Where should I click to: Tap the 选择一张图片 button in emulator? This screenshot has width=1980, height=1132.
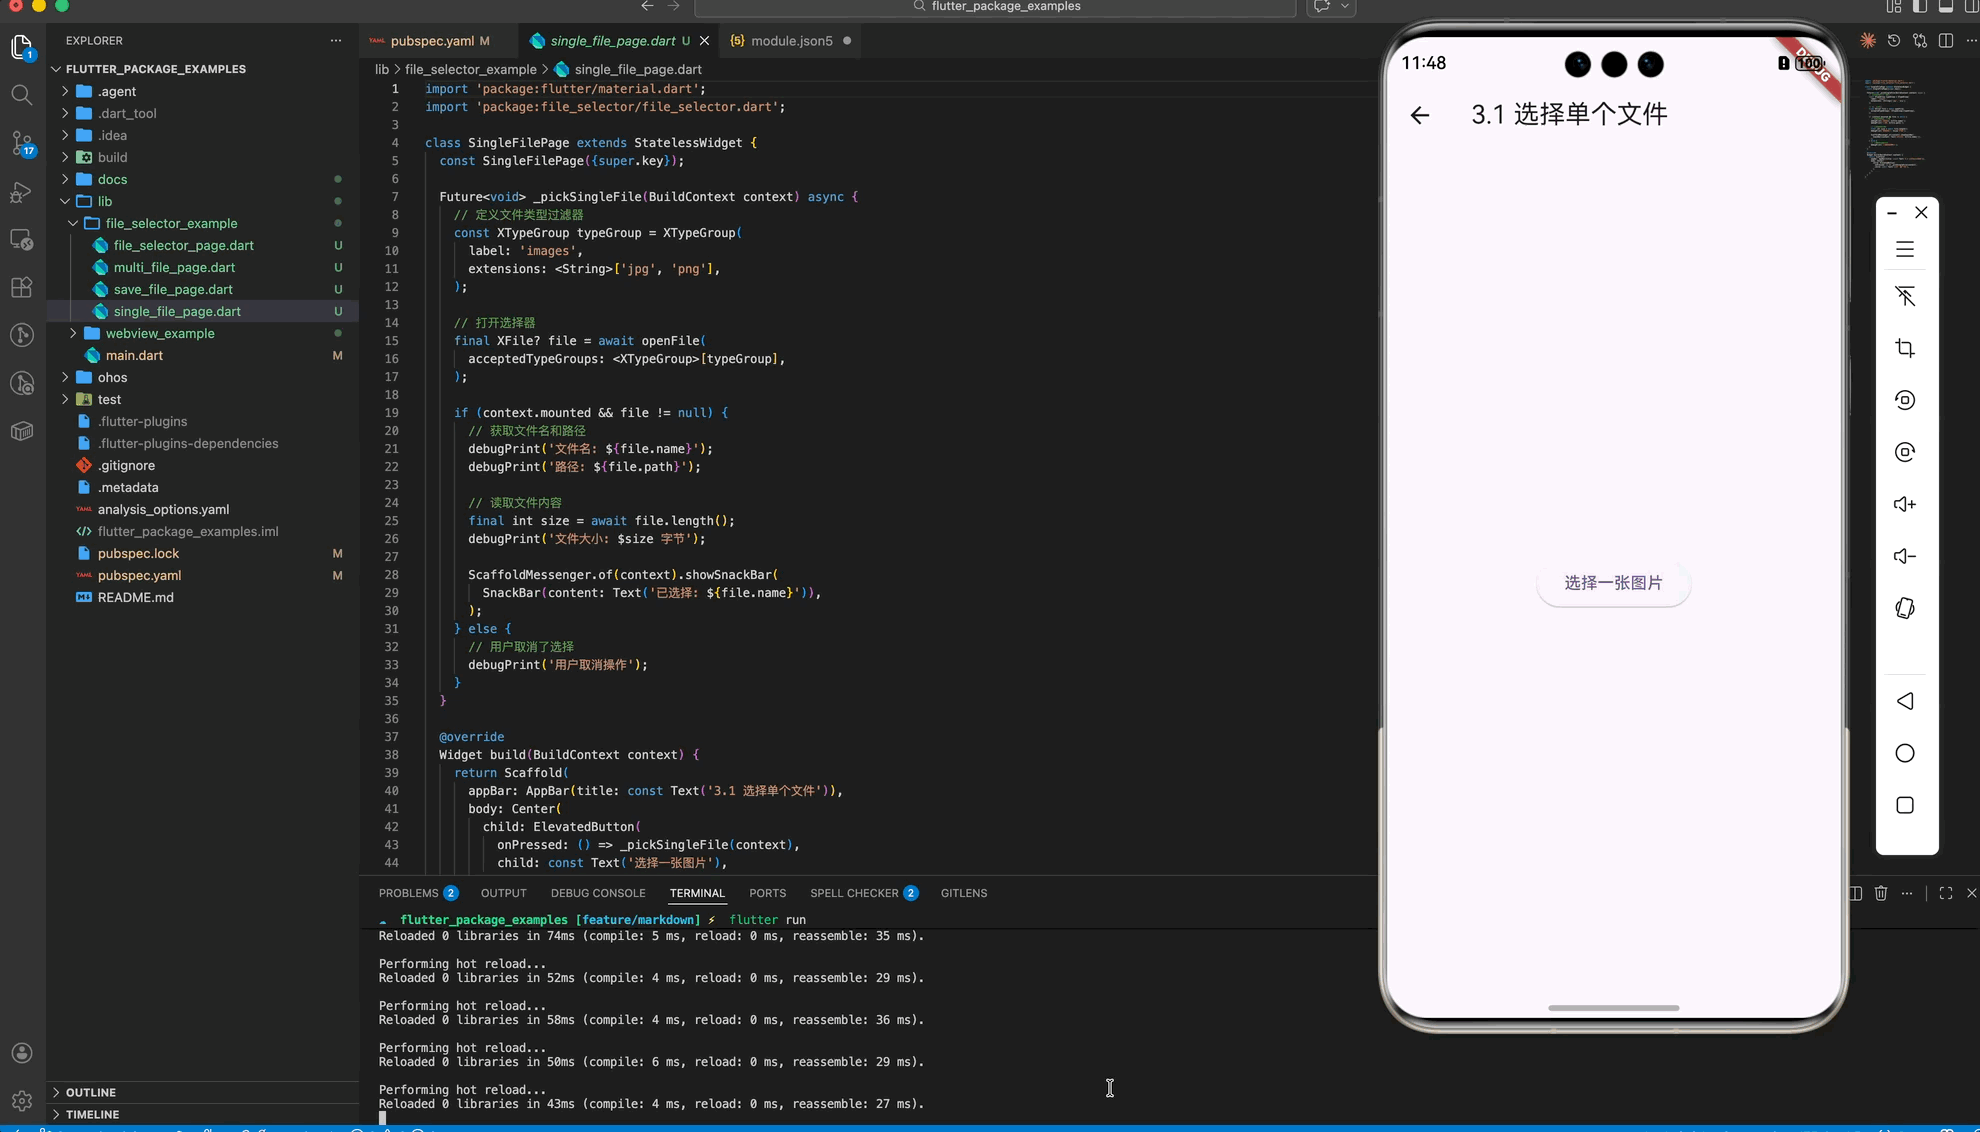1613,583
